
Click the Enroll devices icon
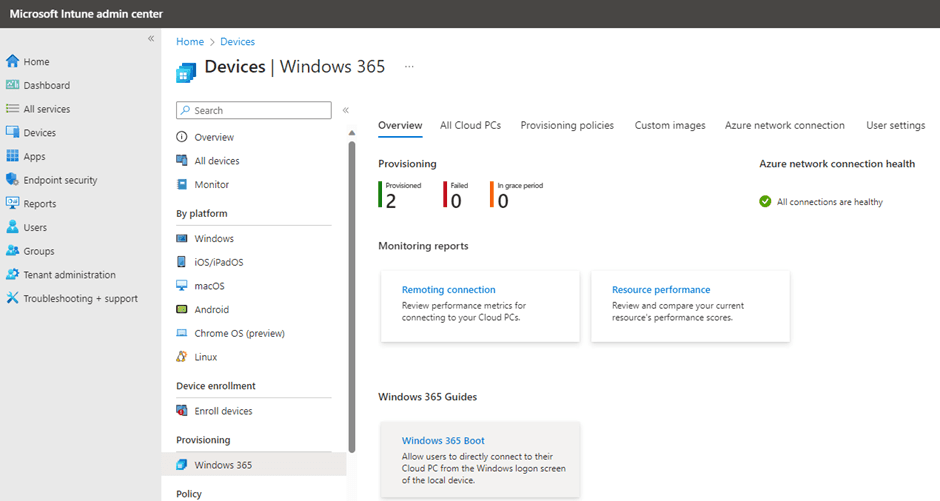pyautogui.click(x=182, y=411)
